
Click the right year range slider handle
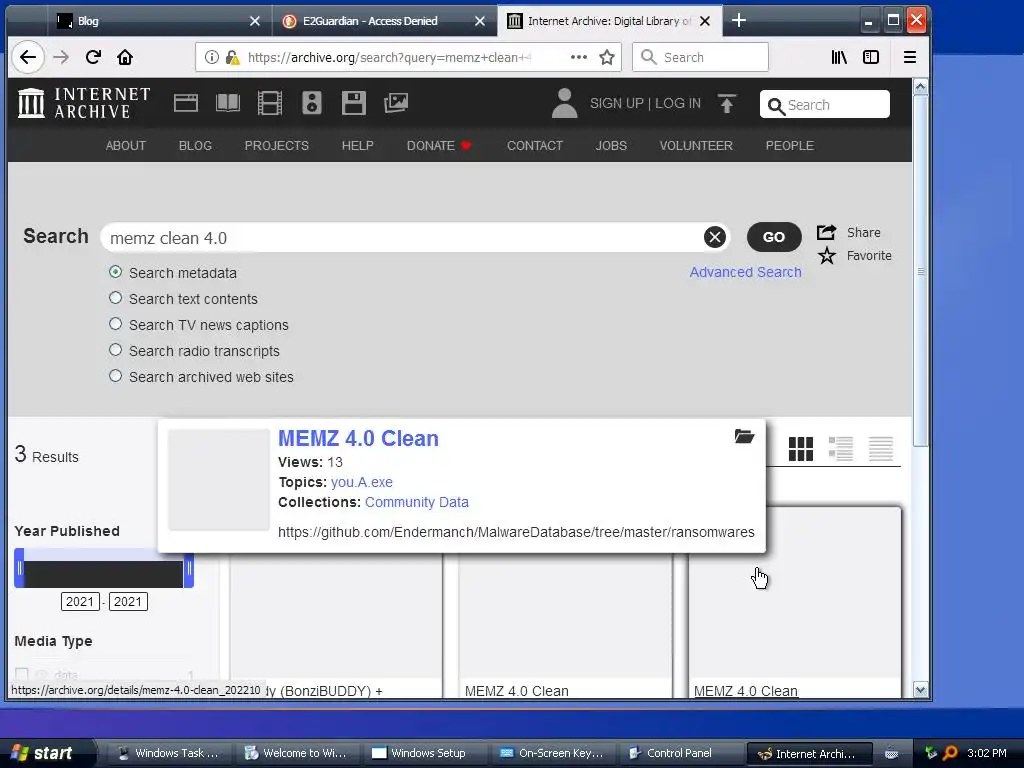tap(189, 568)
